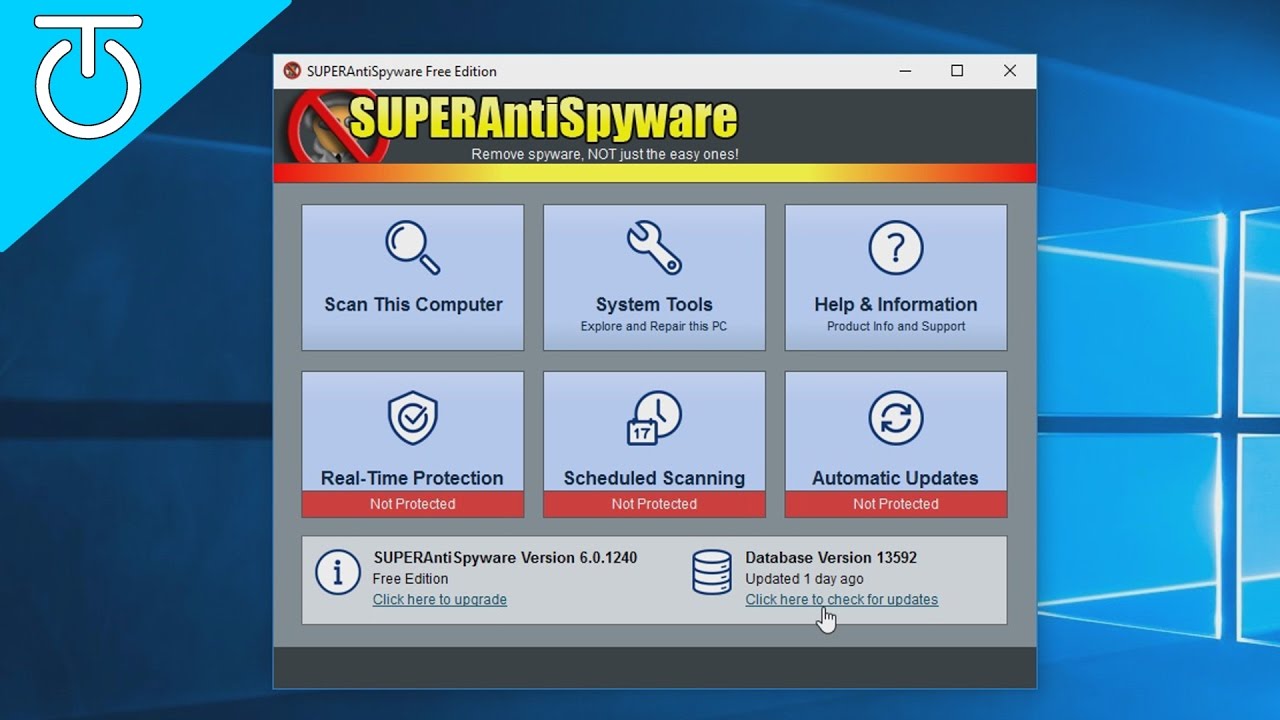Click Not Protected under Scheduled Scanning
Viewport: 1280px width, 720px height.
pos(654,504)
